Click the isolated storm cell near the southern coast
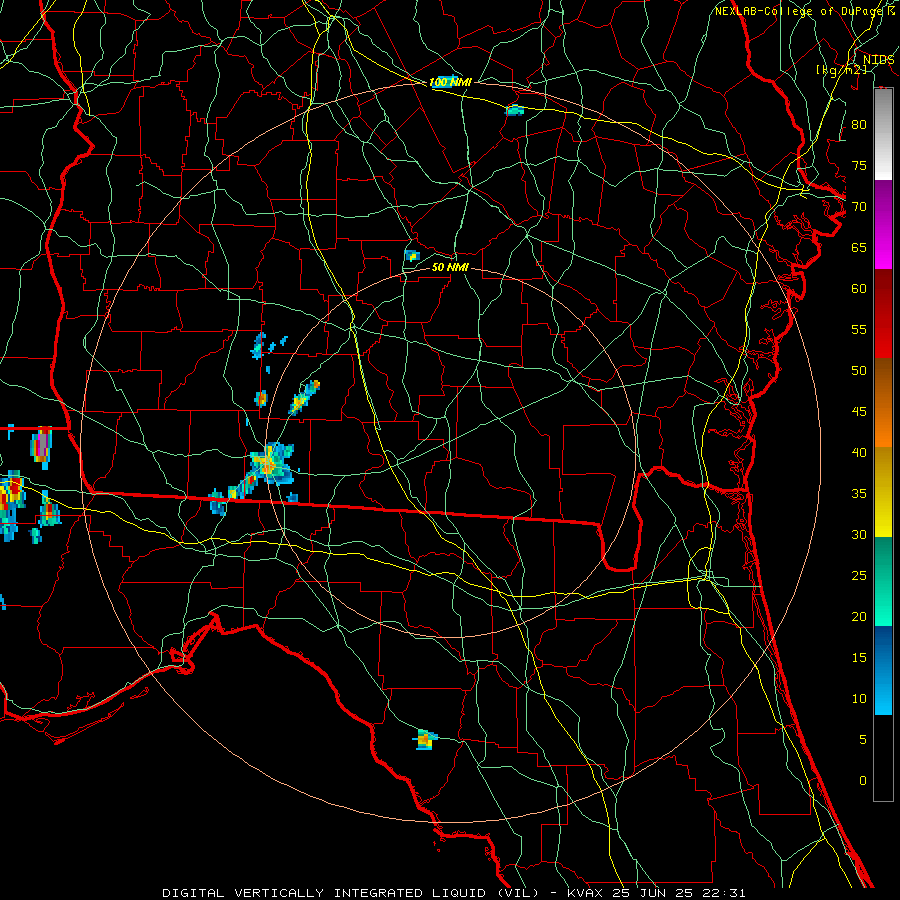900x900 pixels. click(425, 739)
